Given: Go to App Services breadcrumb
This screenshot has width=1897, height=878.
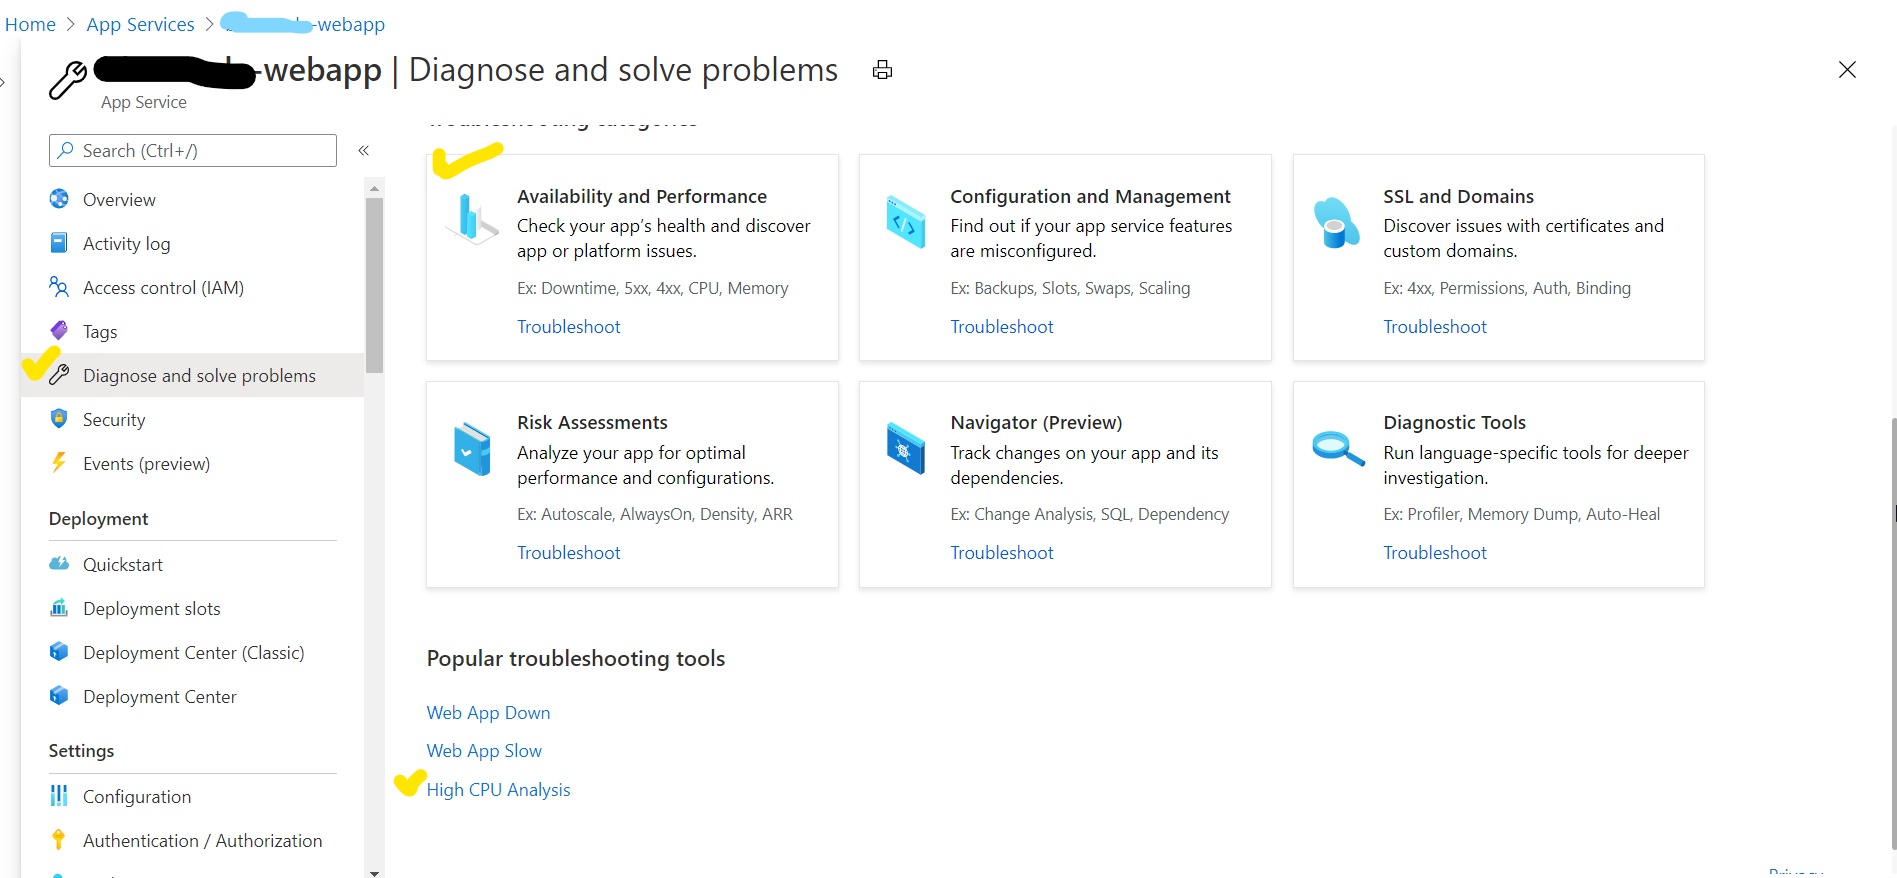Looking at the screenshot, I should click(140, 24).
